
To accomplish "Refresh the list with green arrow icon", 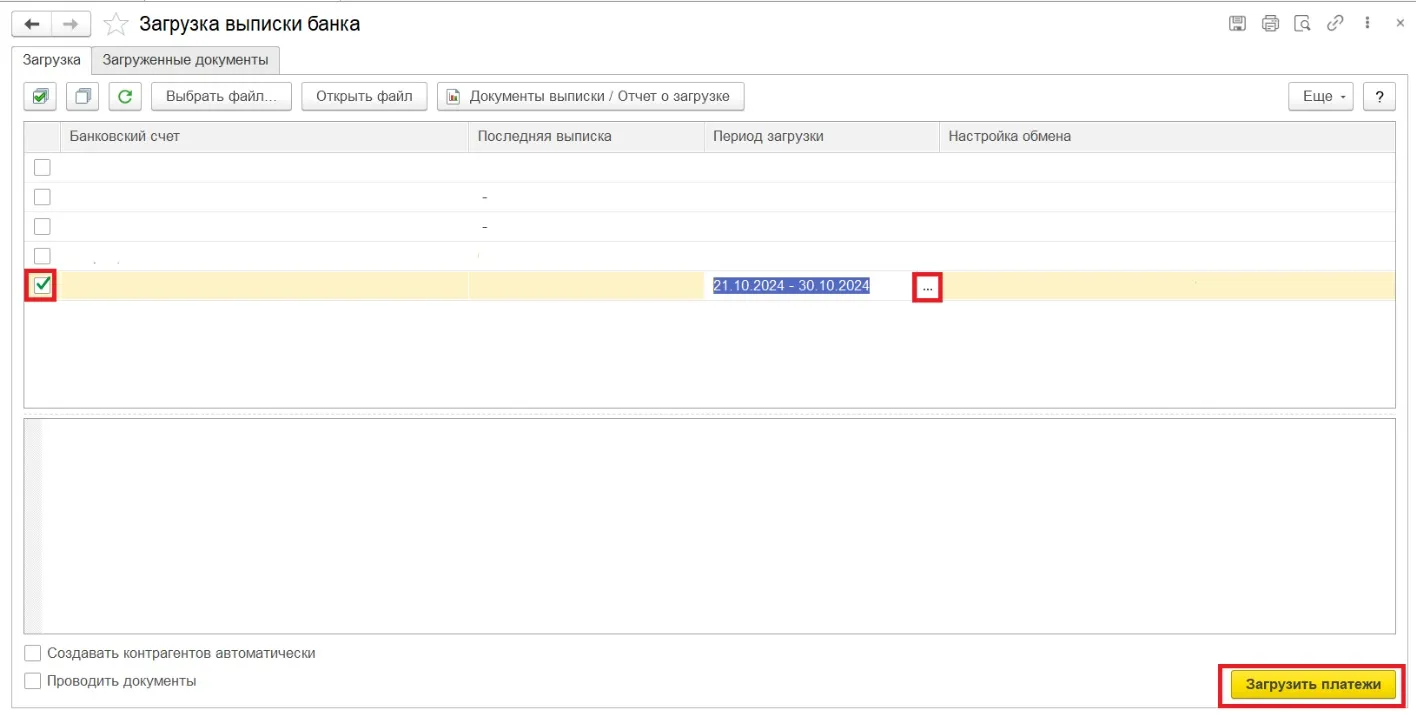I will [x=125, y=97].
